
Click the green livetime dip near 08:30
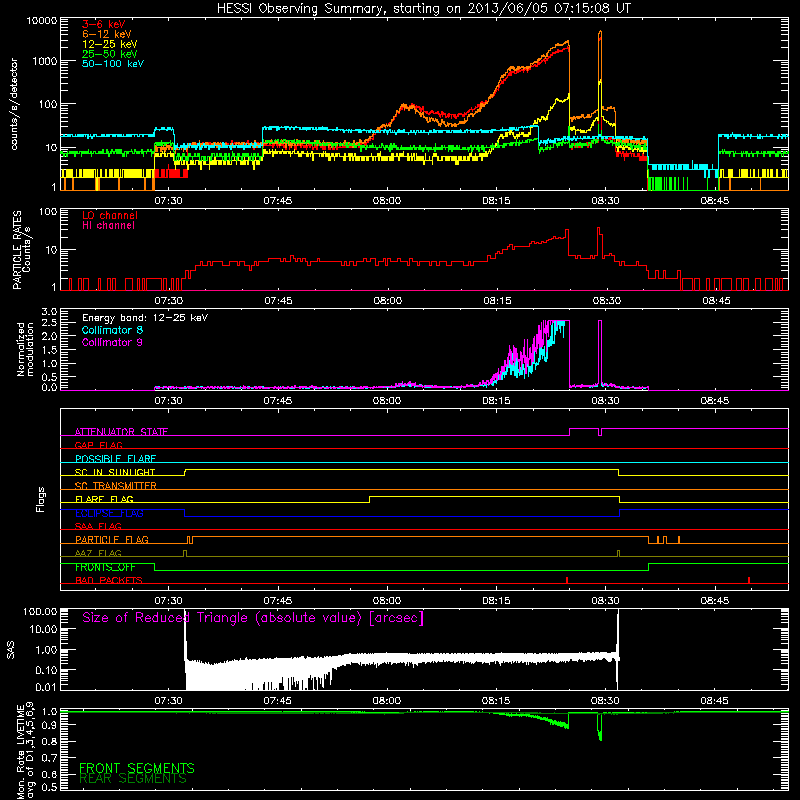tap(599, 727)
